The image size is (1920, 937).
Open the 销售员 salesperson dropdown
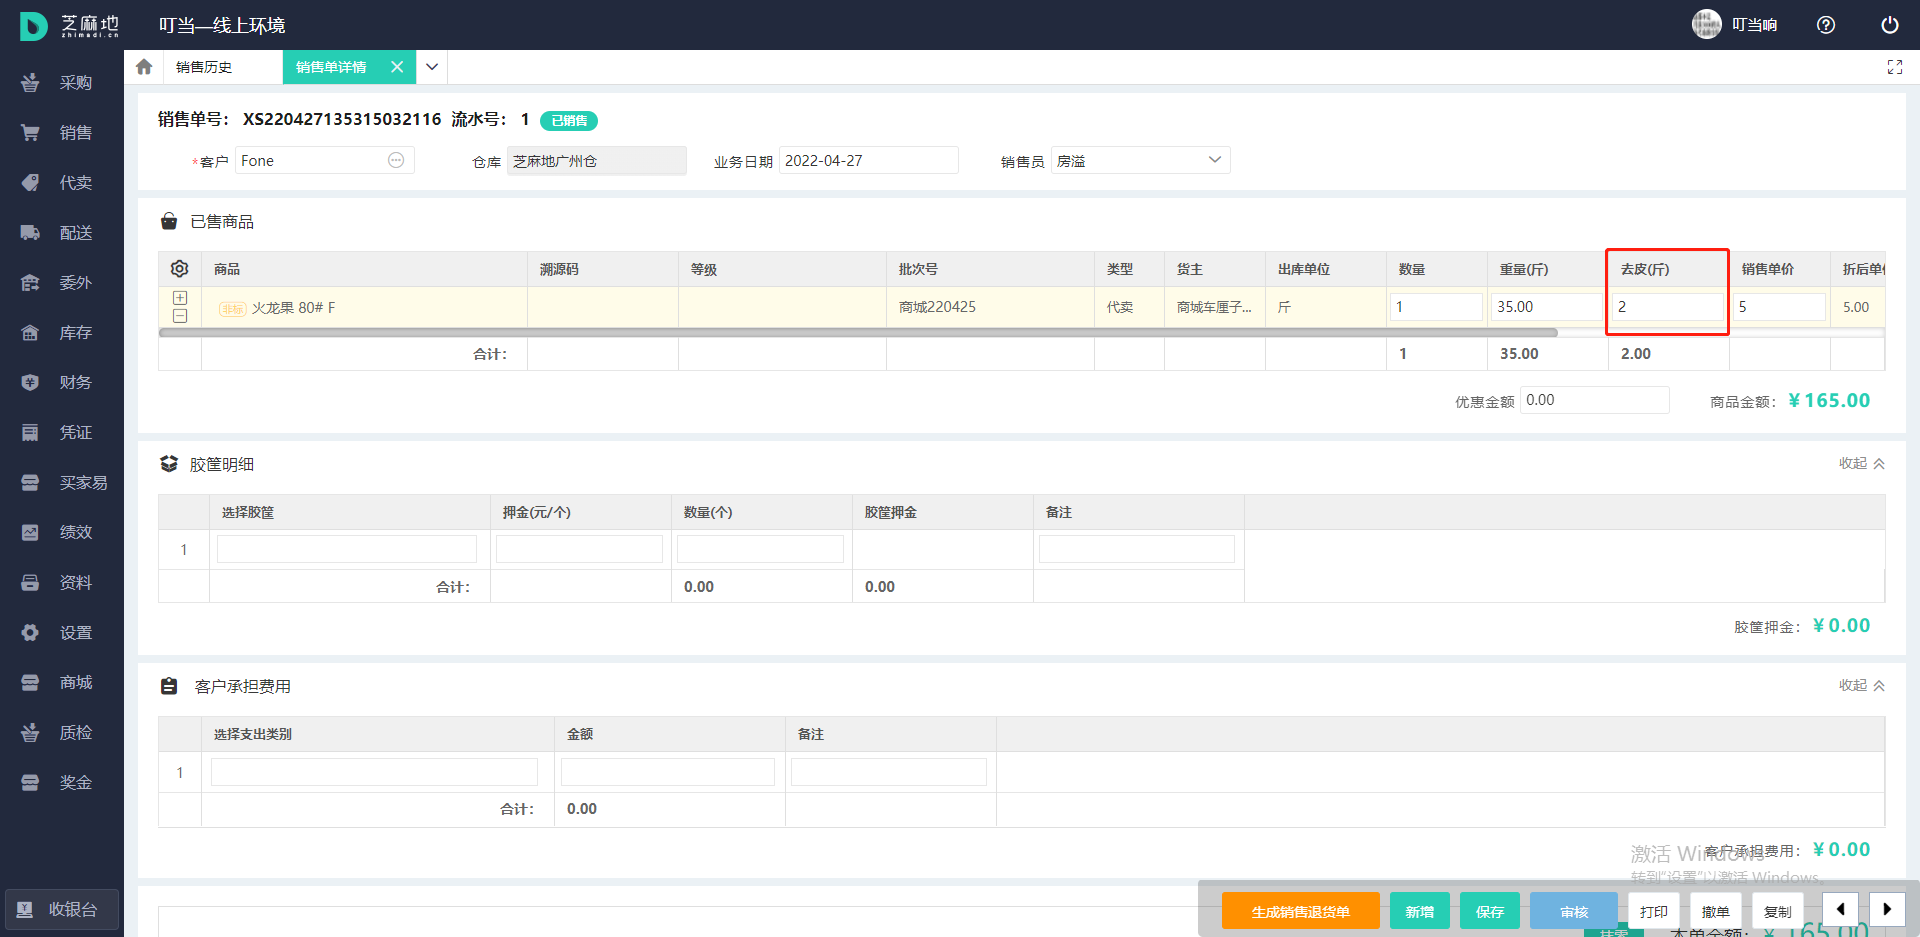tap(1140, 160)
